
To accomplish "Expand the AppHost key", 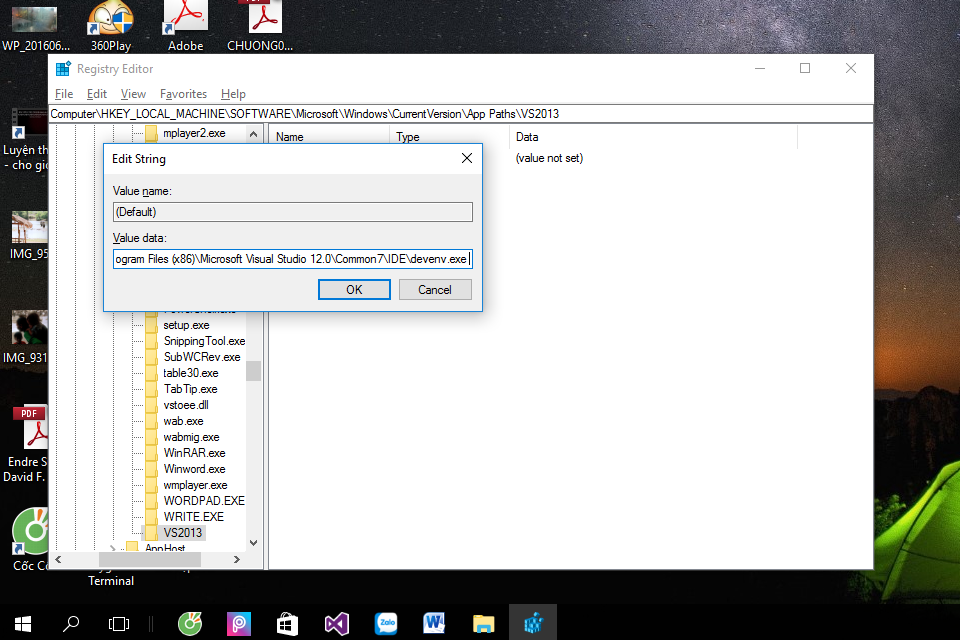I will pos(113,548).
